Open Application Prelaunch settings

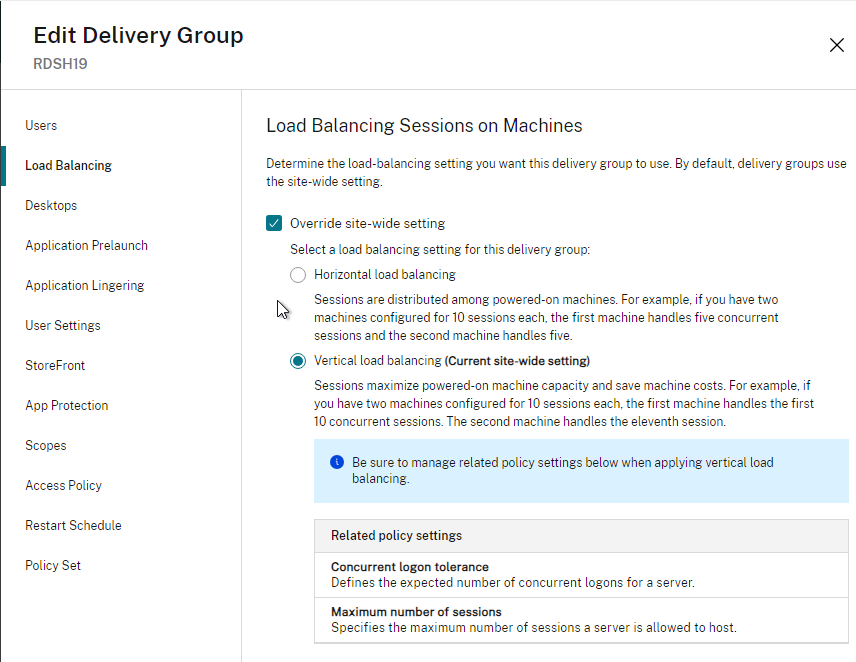pos(86,246)
